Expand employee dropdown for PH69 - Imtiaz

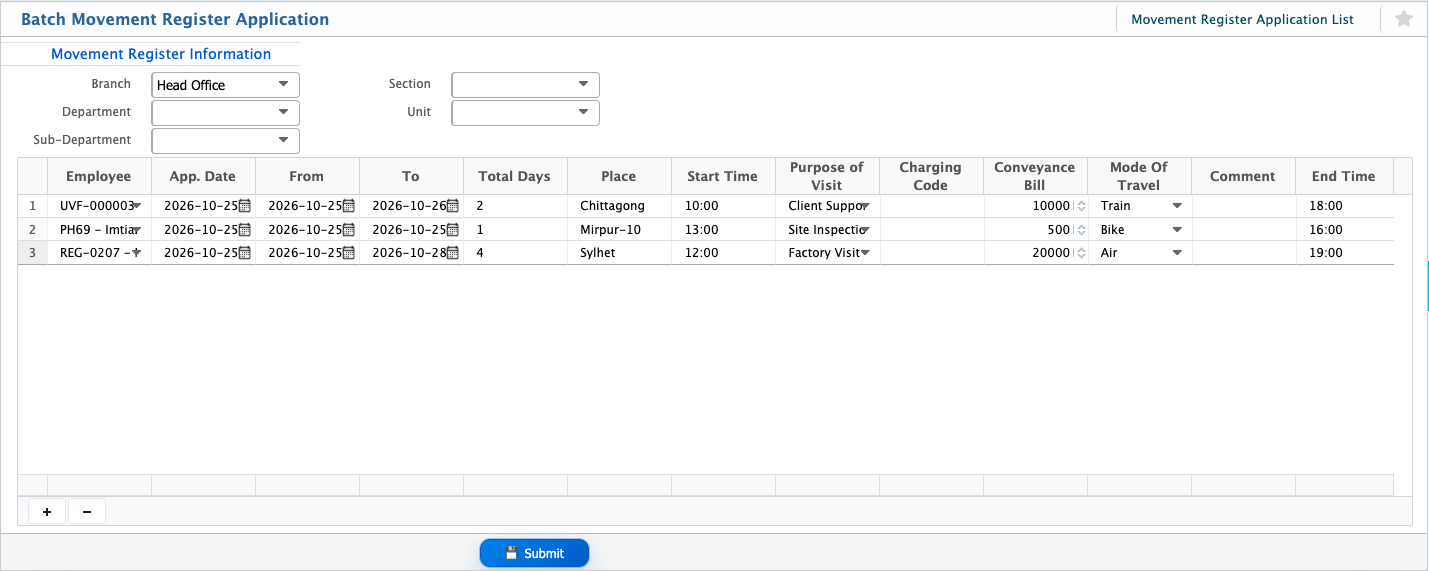(x=137, y=229)
